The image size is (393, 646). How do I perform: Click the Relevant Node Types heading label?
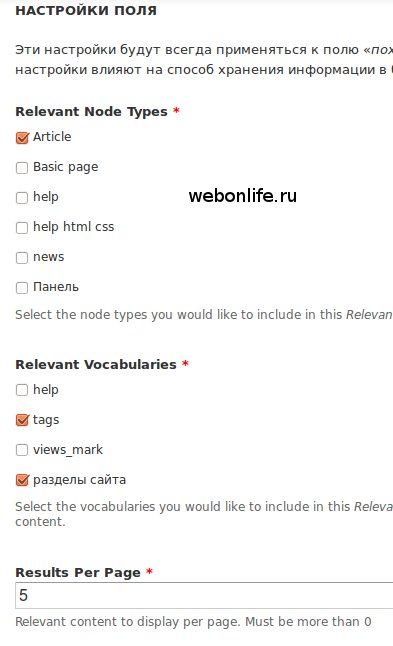pos(91,112)
